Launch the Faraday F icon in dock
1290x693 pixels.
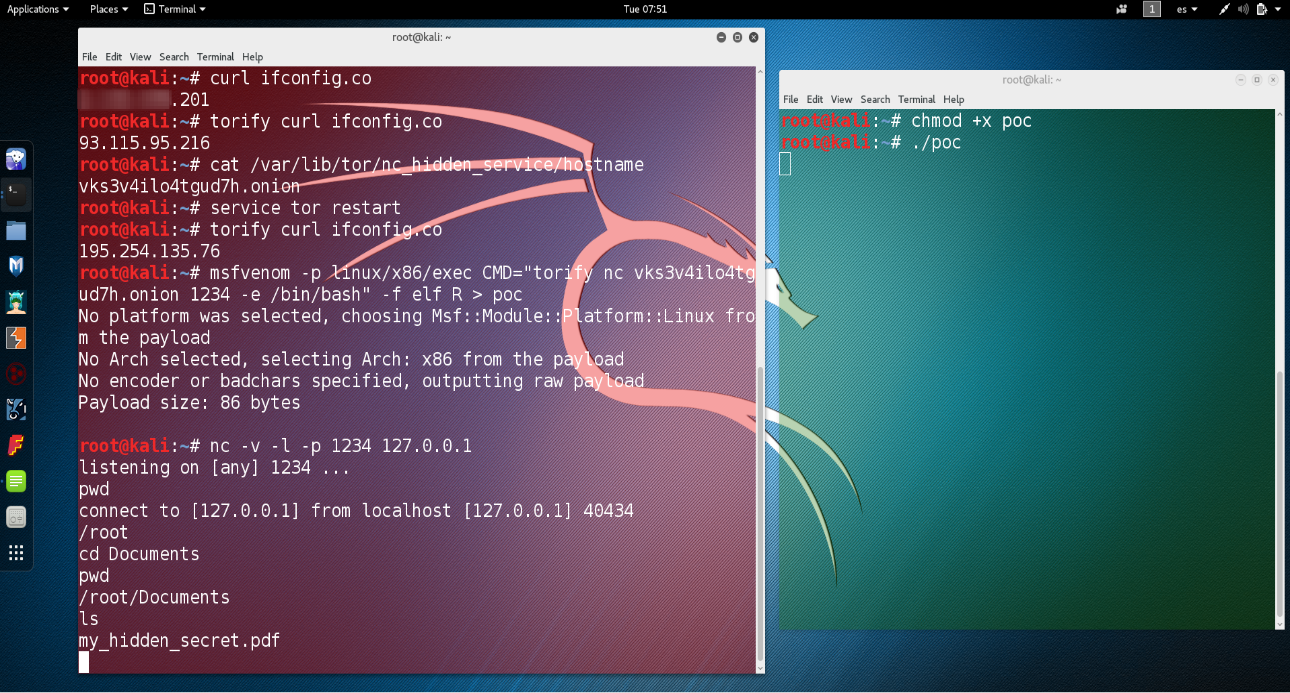tap(16, 445)
